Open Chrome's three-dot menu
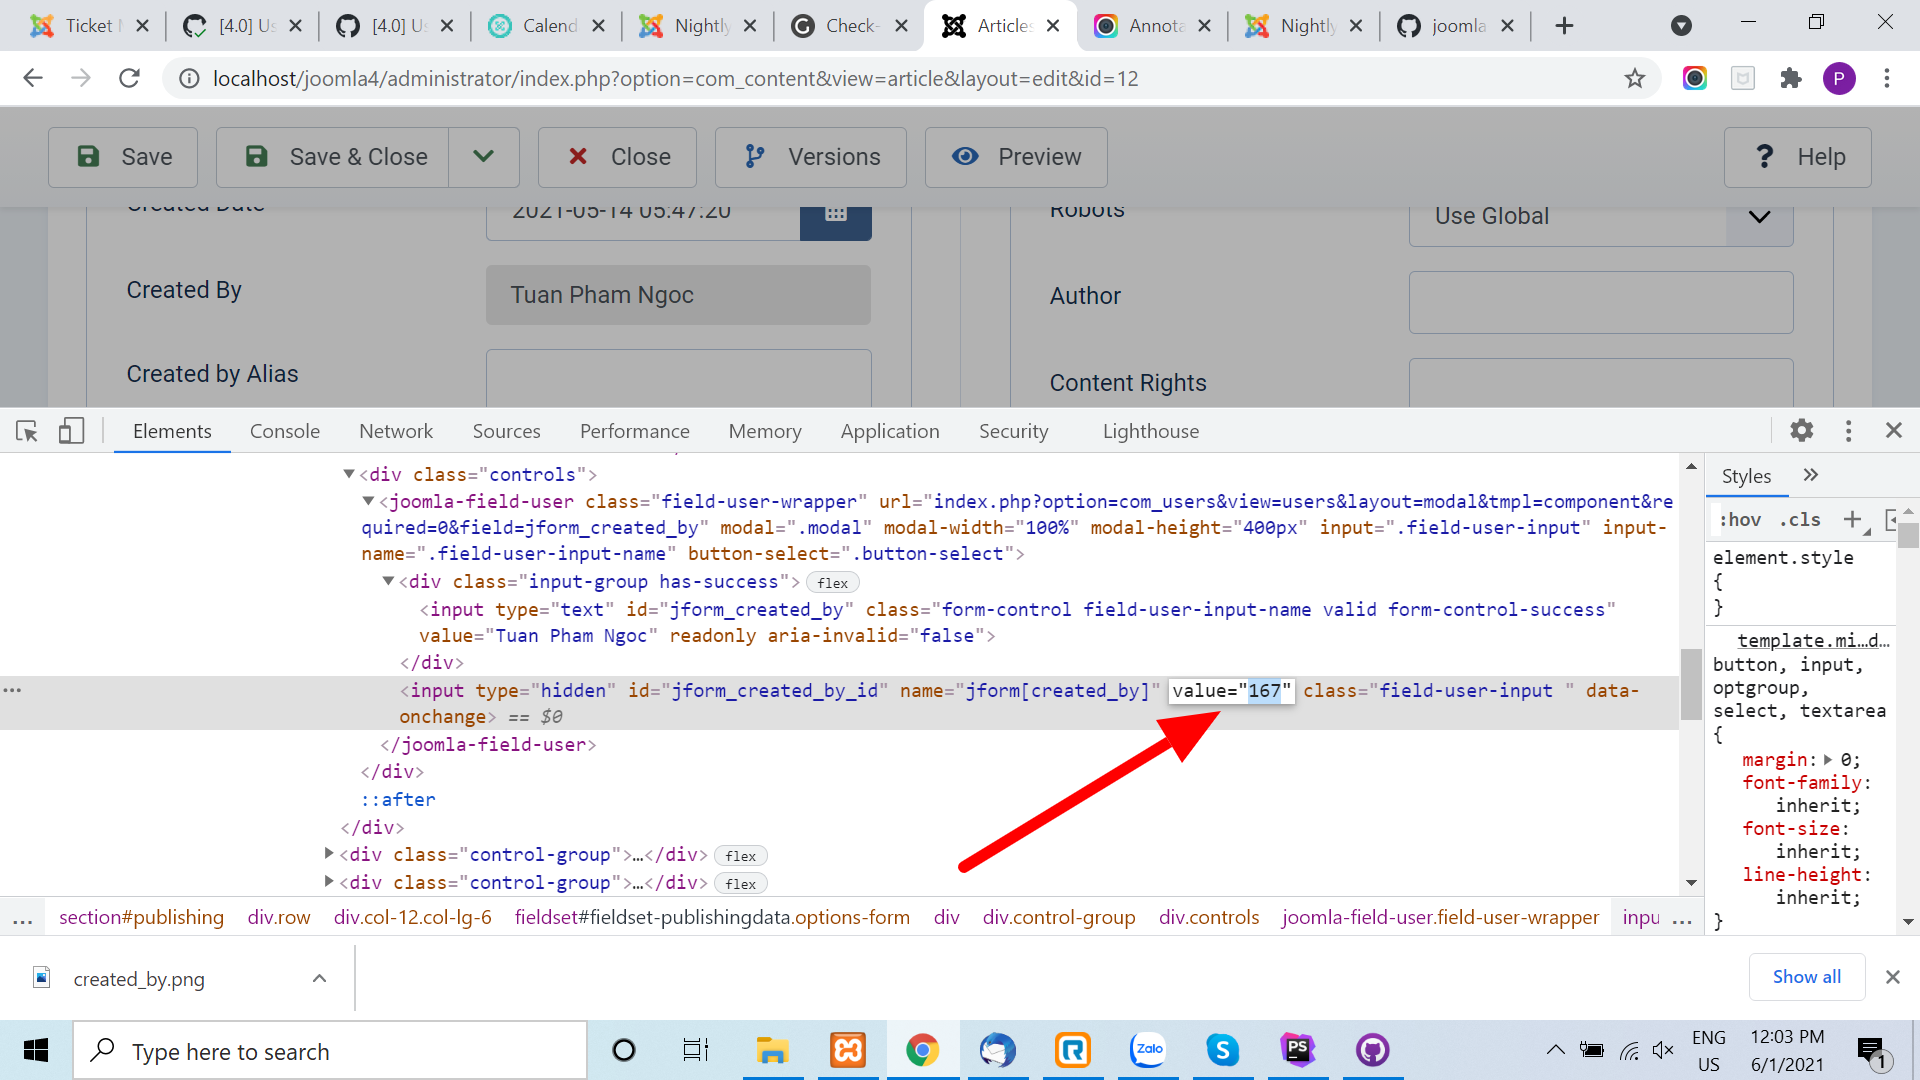The image size is (1920, 1080). (1887, 78)
